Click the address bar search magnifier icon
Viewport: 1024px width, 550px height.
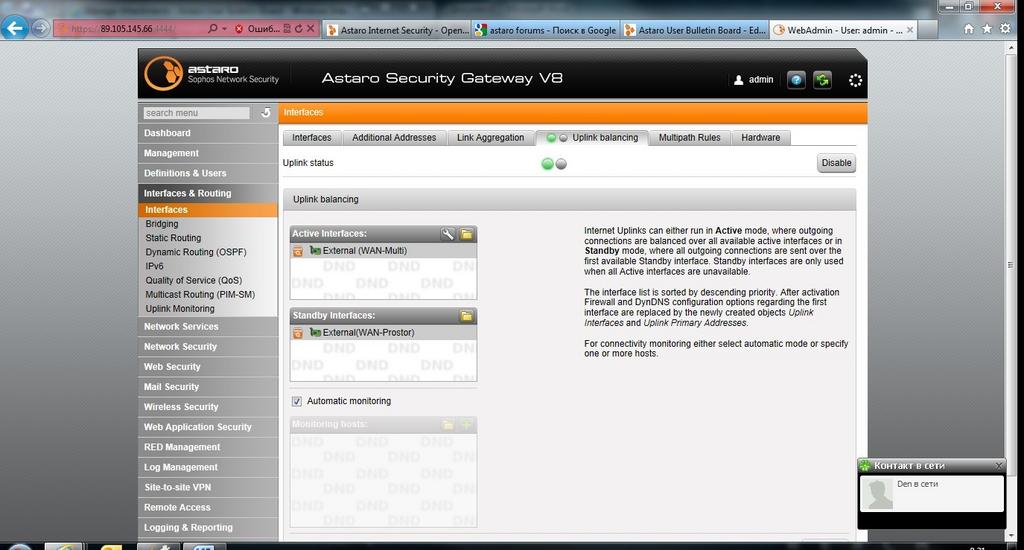pyautogui.click(x=212, y=29)
